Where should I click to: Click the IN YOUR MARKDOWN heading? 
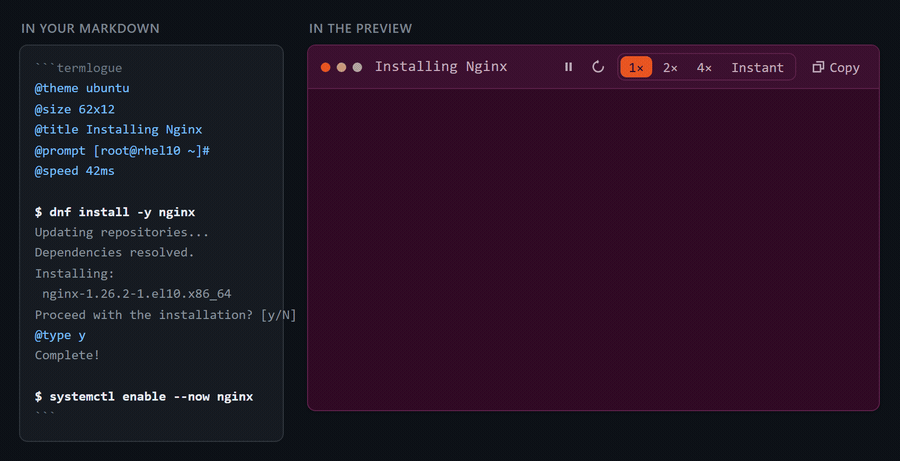click(x=90, y=29)
